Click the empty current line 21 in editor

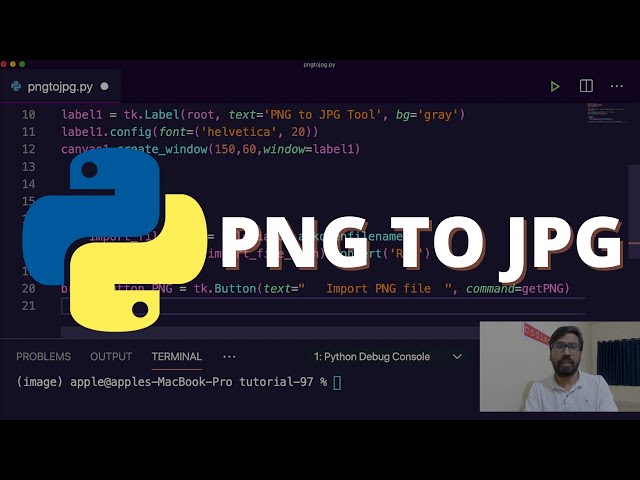click(x=323, y=306)
